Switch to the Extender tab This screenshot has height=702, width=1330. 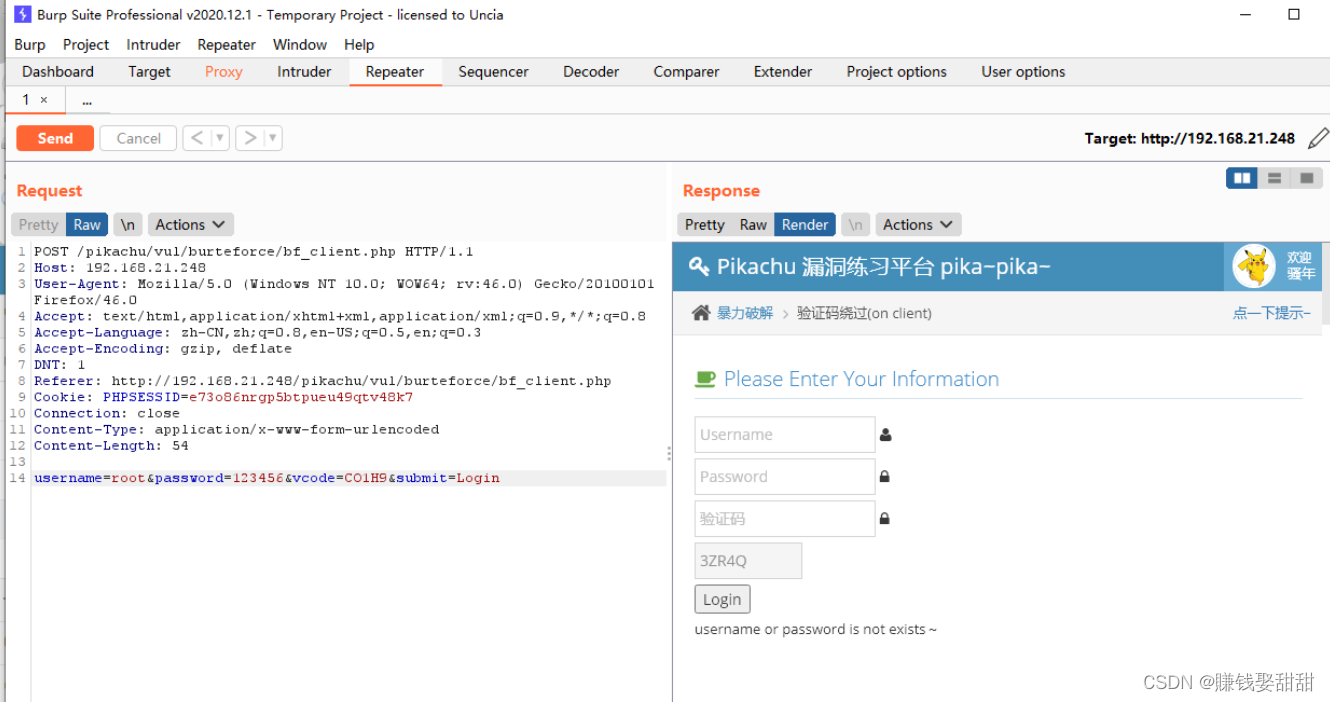pos(783,72)
